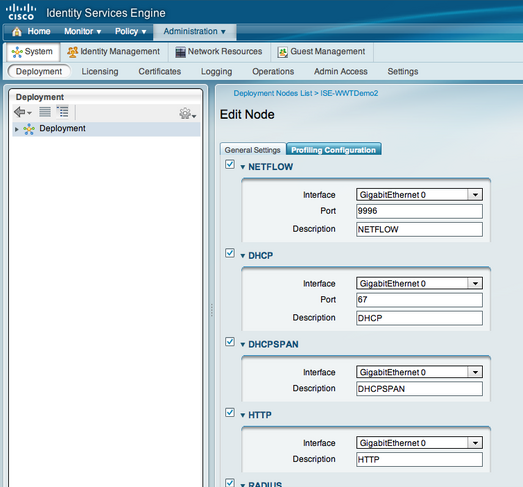The height and width of the screenshot is (487, 523).
Task: Click the Home house icon
Action: point(17,32)
